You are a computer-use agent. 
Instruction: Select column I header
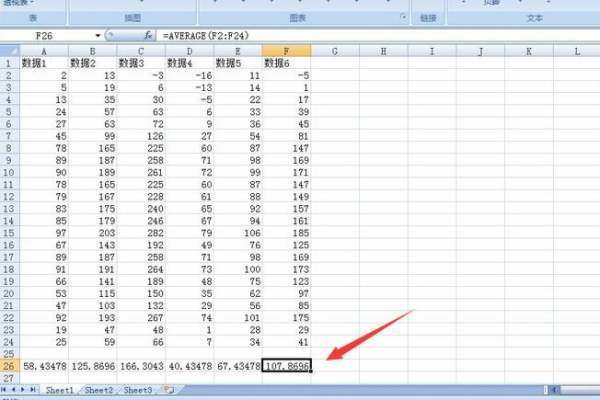[432, 51]
